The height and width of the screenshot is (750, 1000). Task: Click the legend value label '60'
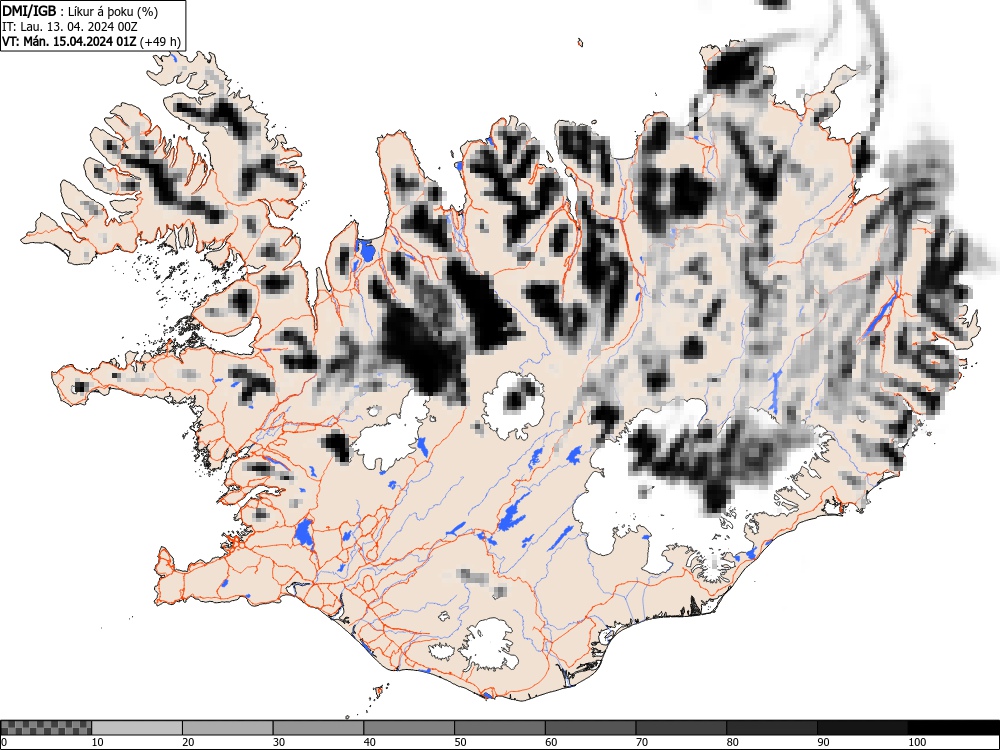tap(551, 742)
